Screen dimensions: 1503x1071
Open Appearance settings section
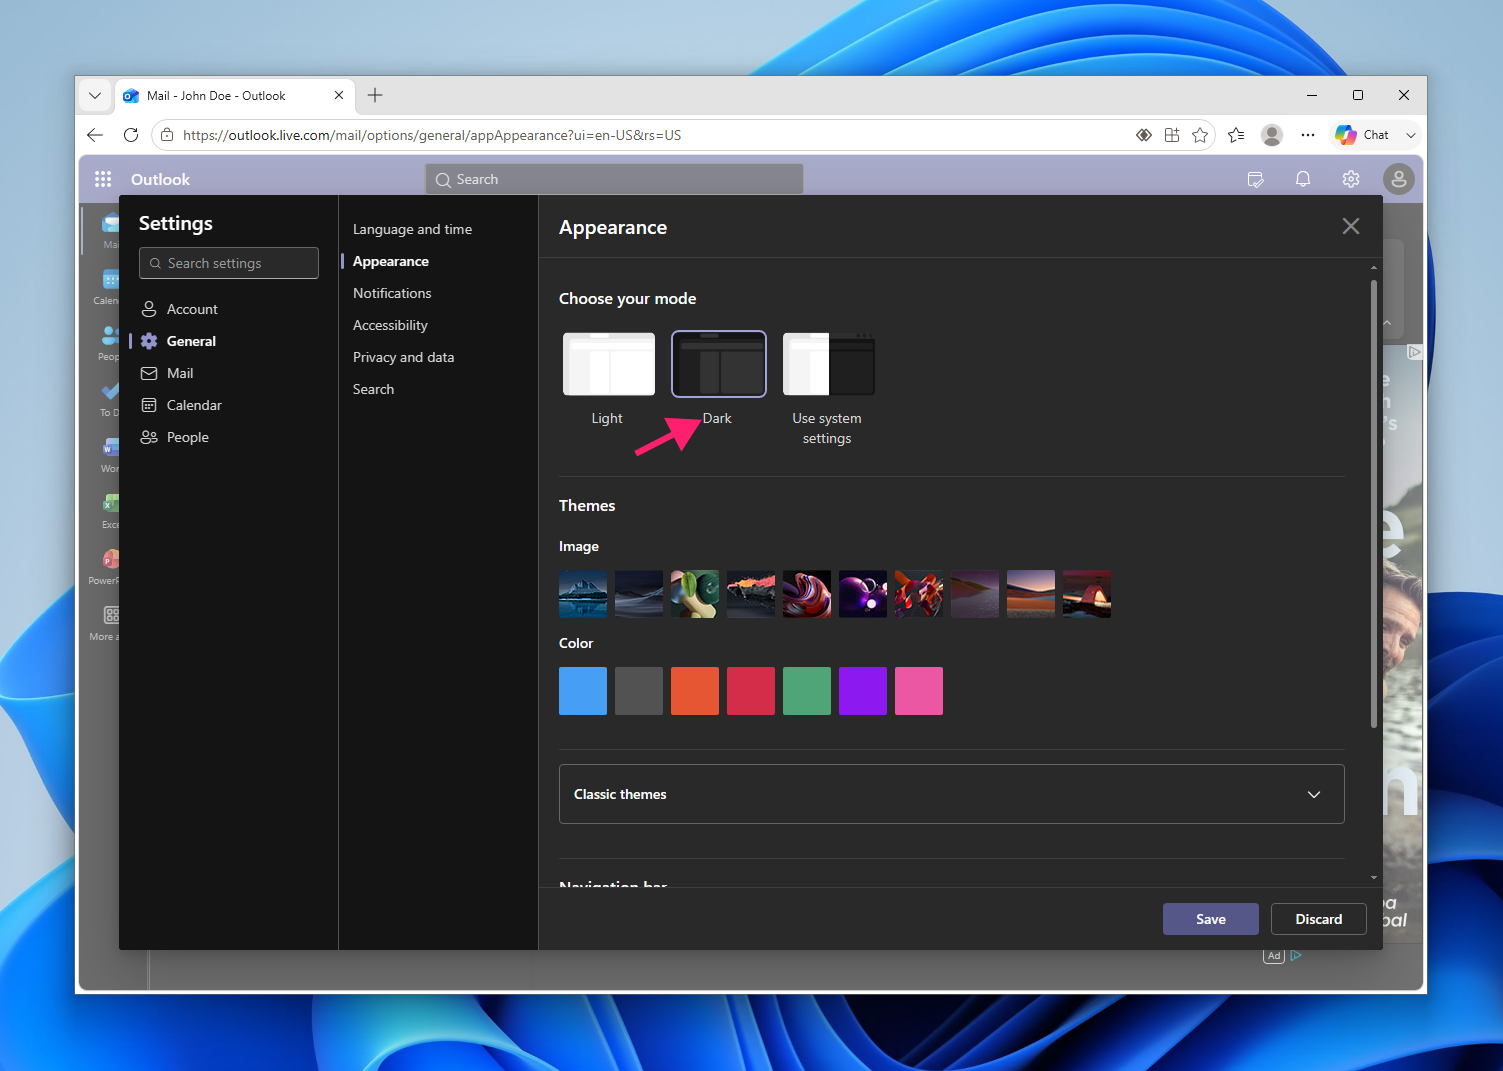[391, 261]
